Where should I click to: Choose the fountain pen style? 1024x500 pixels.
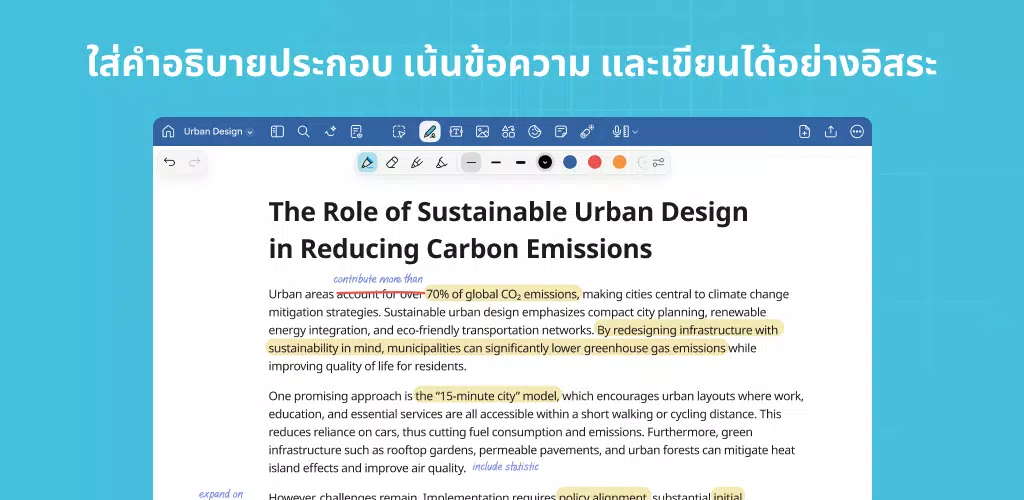tap(368, 163)
